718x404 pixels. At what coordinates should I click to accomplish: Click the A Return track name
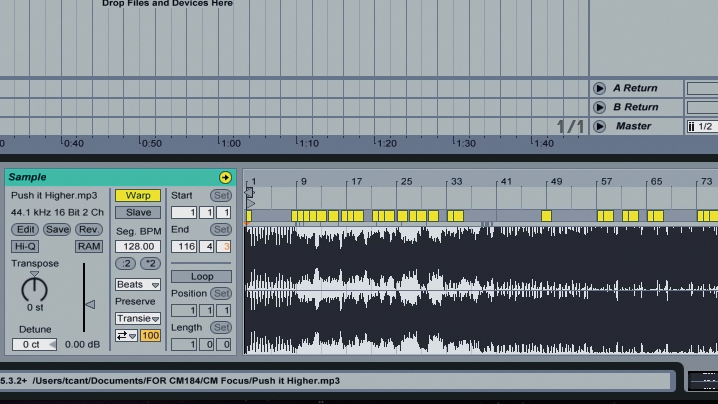[635, 88]
